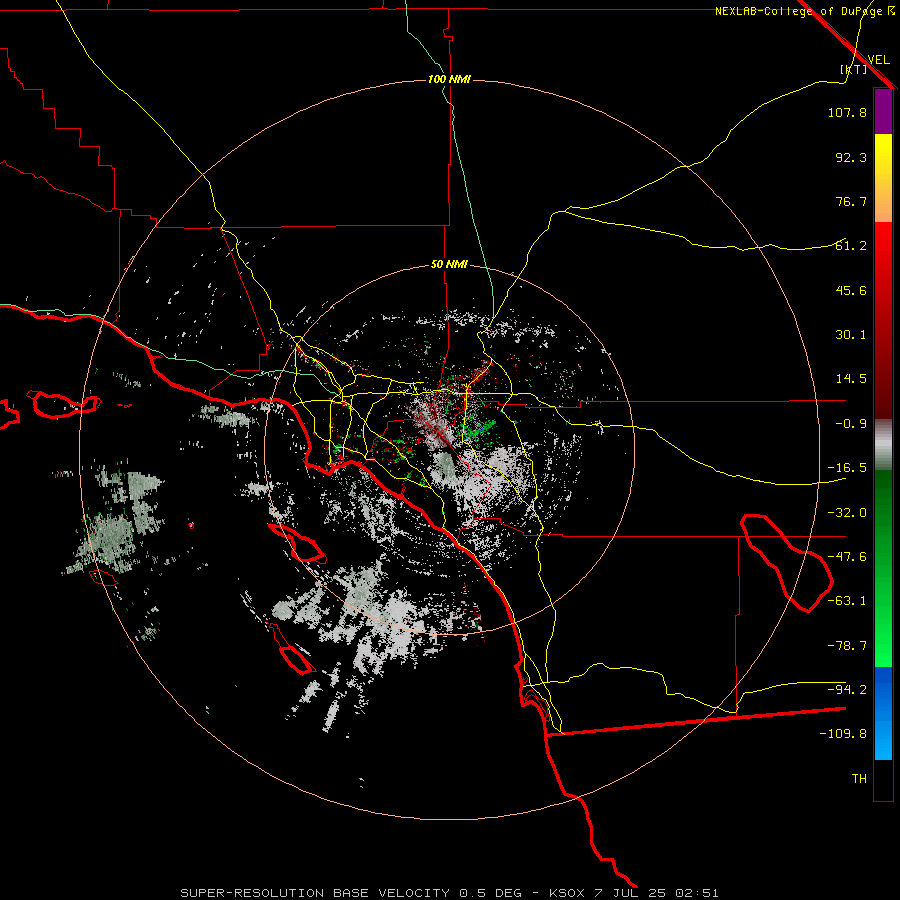Screen dimensions: 900x900
Task: Select the 45.6 scale value
Action: [x=851, y=290]
